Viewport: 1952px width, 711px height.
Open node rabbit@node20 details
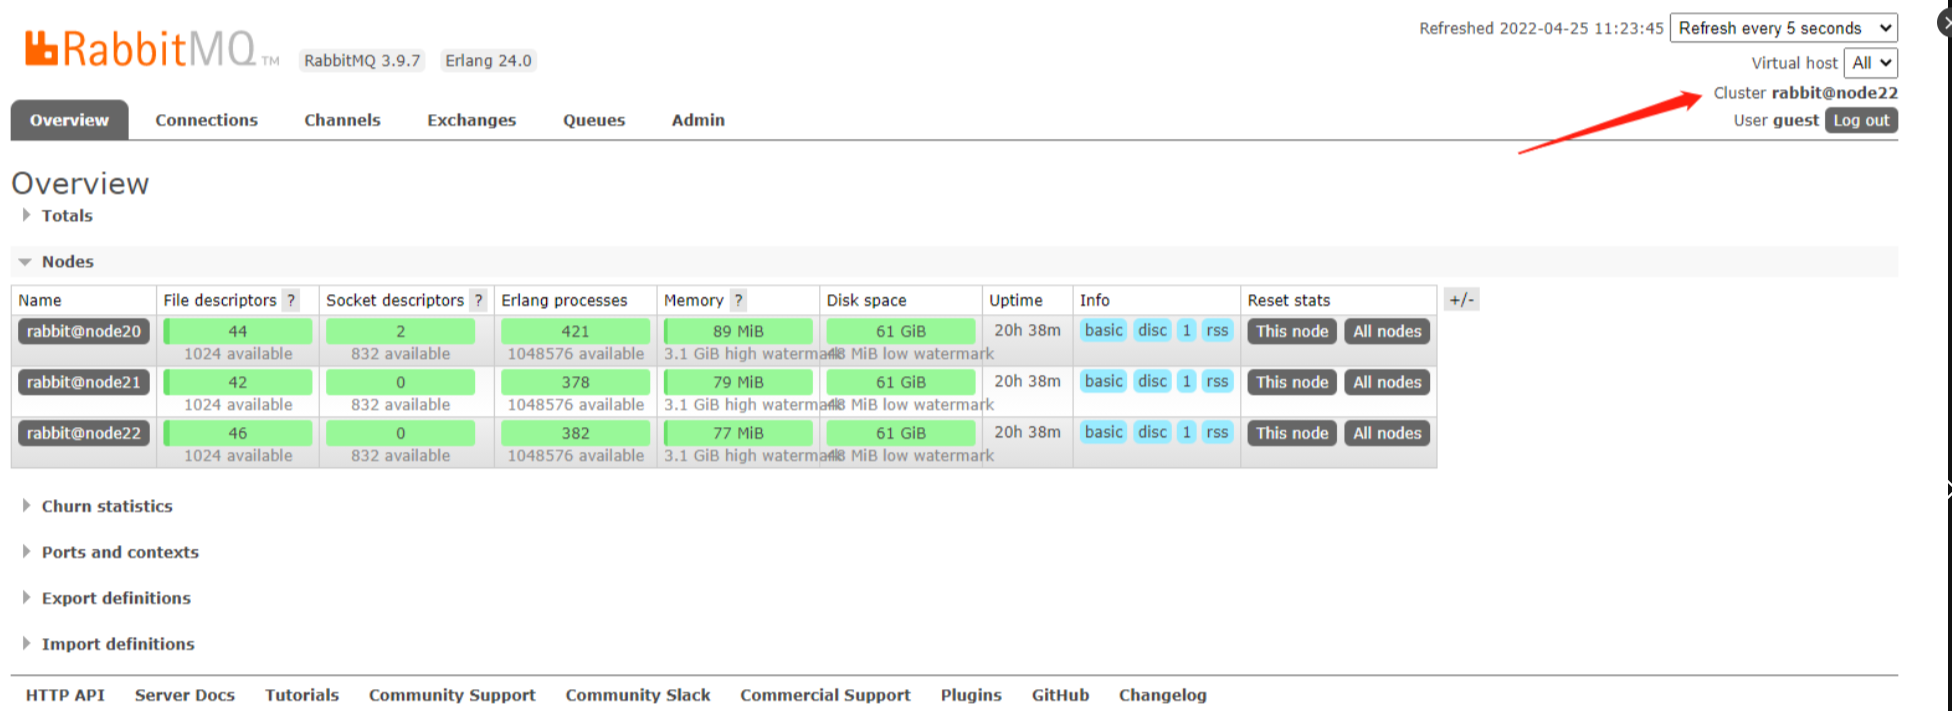84,331
